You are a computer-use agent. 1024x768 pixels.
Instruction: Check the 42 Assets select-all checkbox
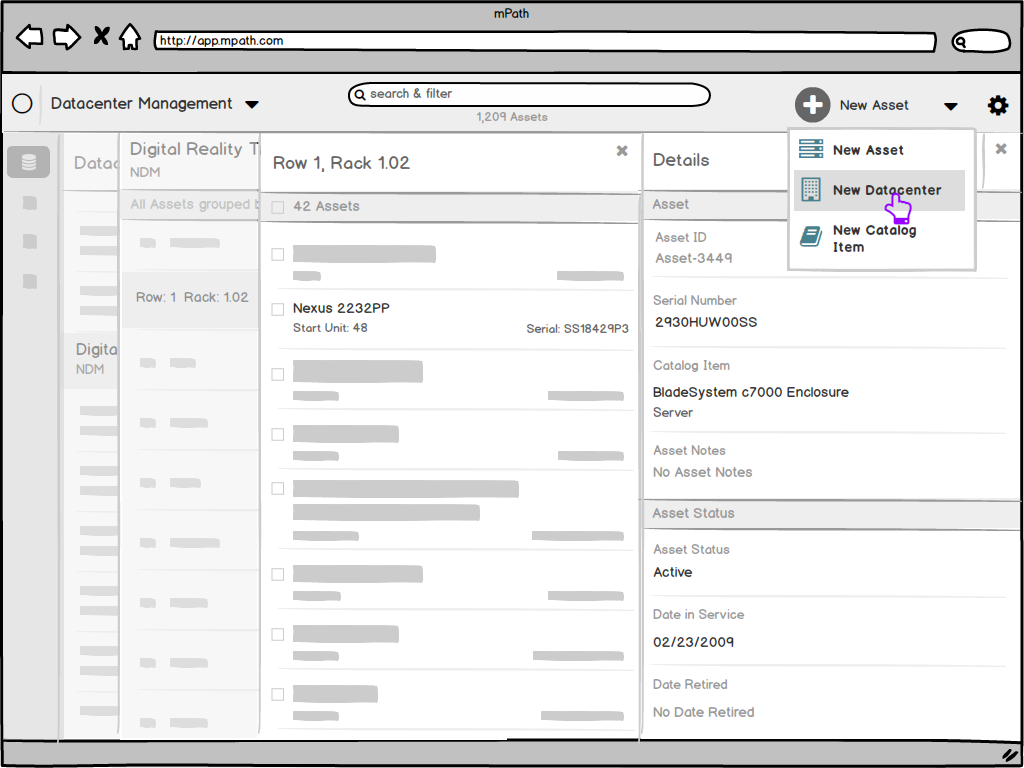tap(277, 206)
